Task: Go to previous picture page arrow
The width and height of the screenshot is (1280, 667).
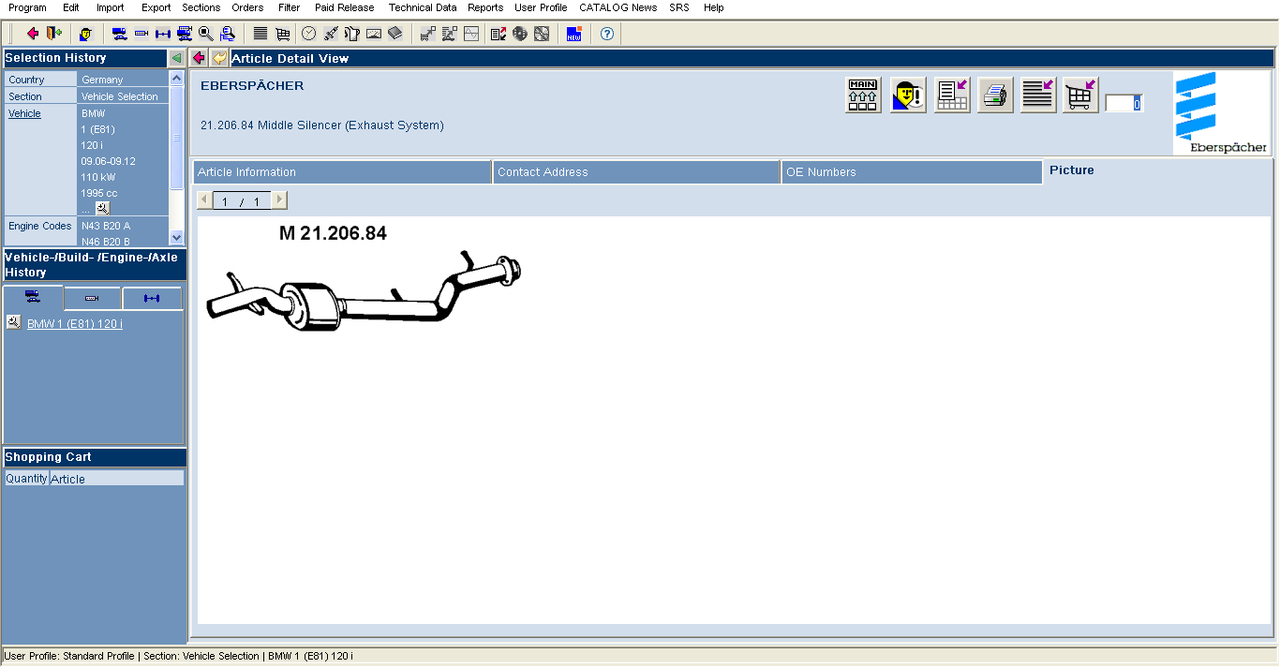Action: [205, 201]
